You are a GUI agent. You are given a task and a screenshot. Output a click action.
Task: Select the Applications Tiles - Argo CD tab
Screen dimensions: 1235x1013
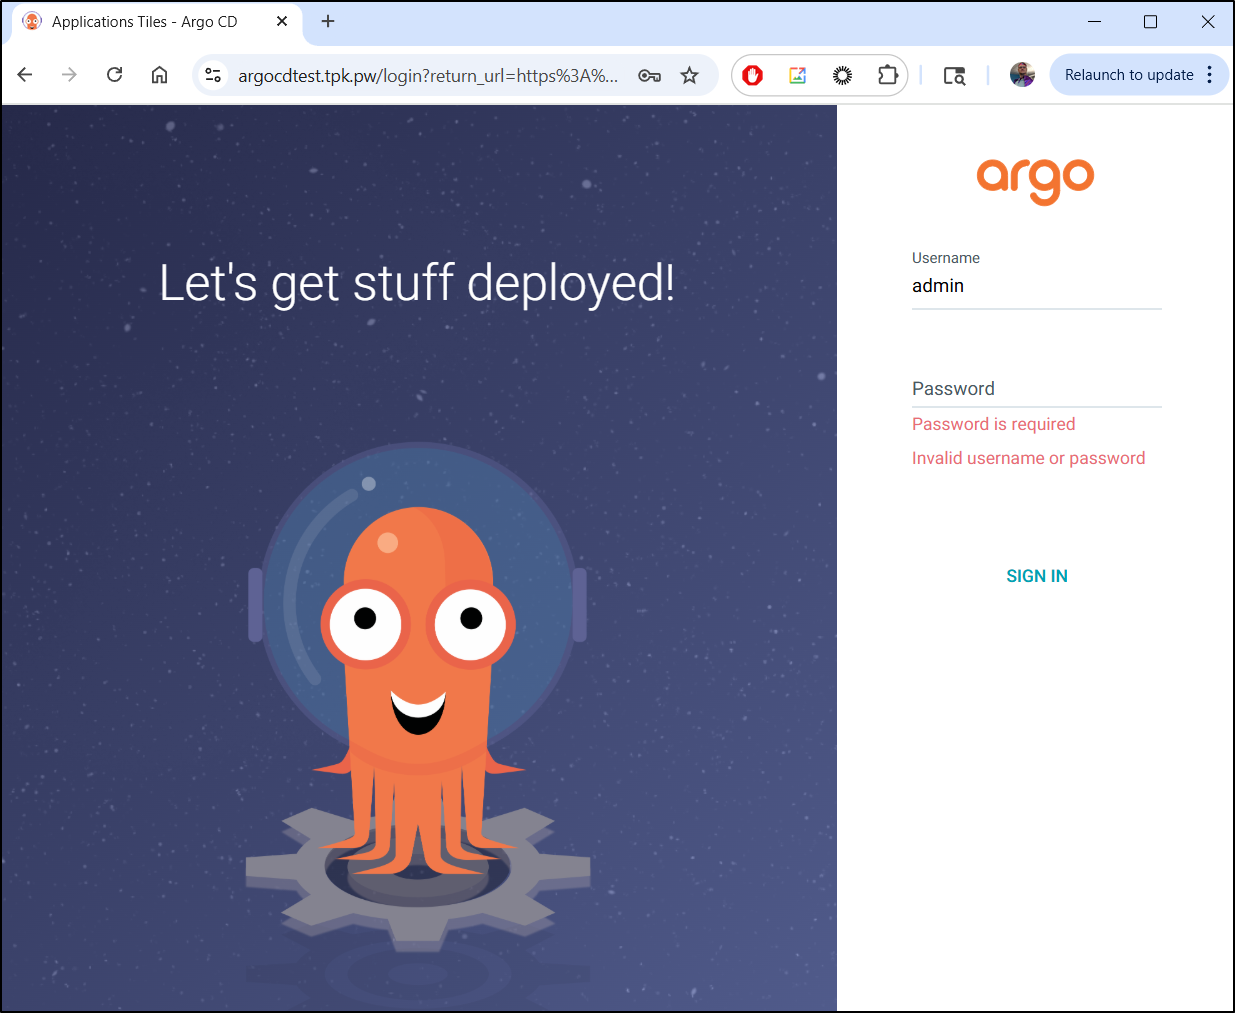(x=145, y=22)
